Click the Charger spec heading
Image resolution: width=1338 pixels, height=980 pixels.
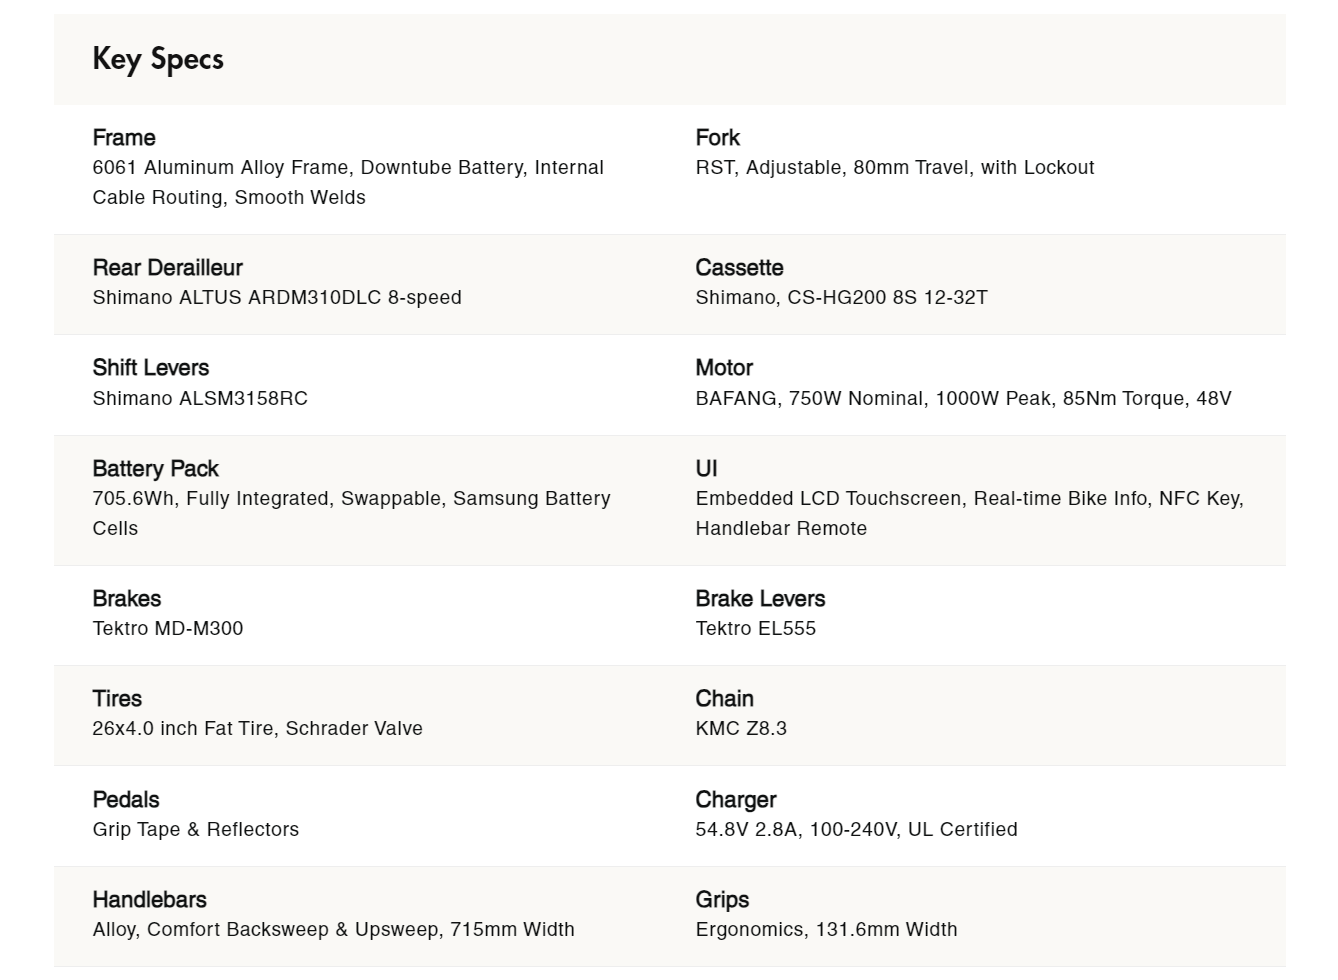(735, 799)
